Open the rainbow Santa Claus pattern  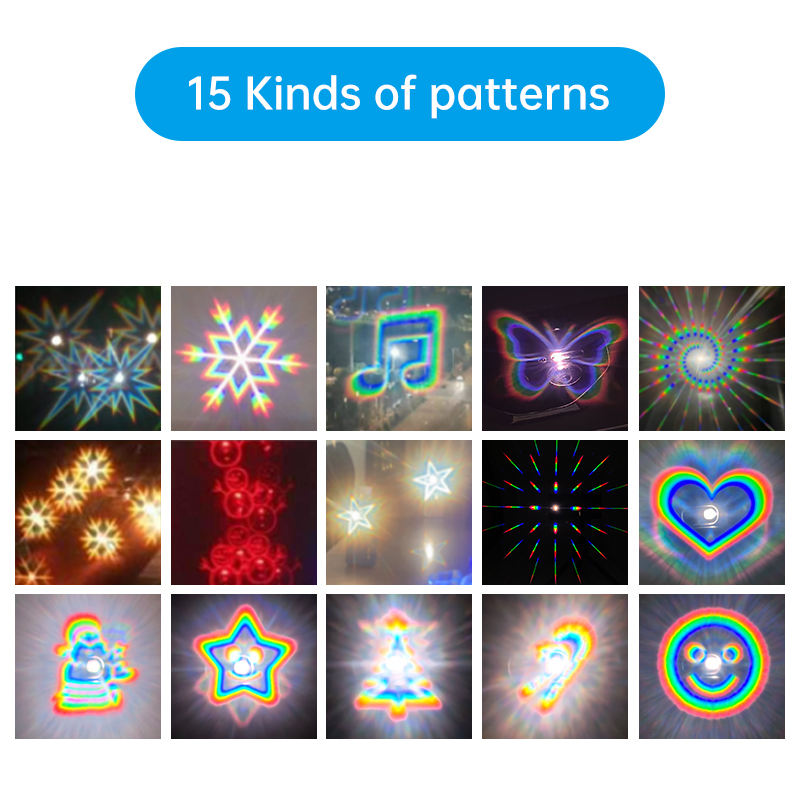tap(88, 666)
